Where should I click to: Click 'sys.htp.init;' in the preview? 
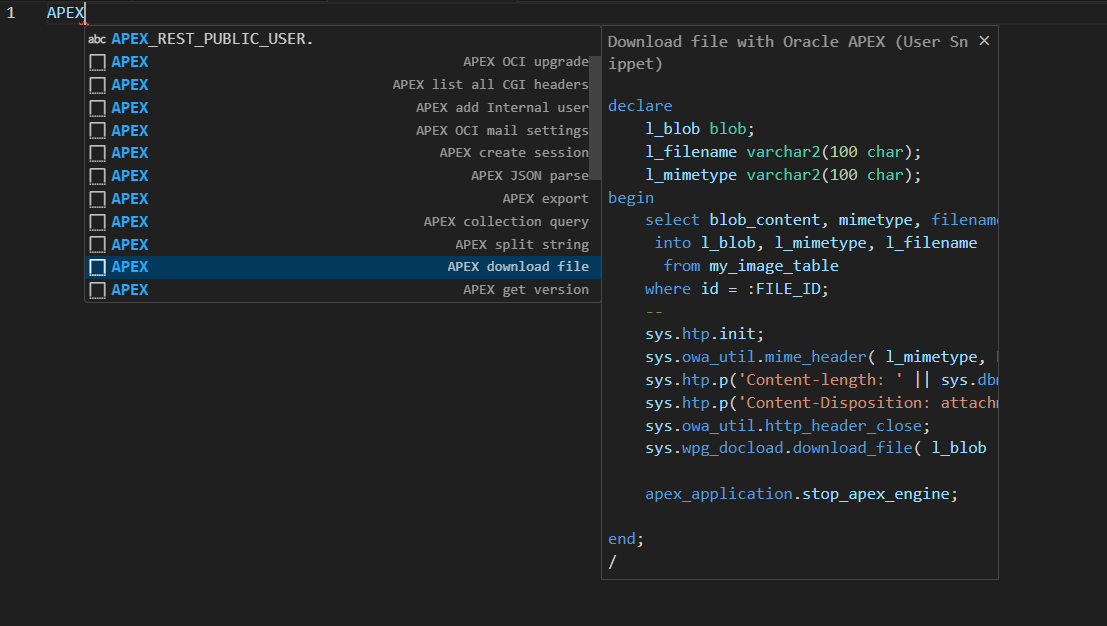pyautogui.click(x=704, y=334)
